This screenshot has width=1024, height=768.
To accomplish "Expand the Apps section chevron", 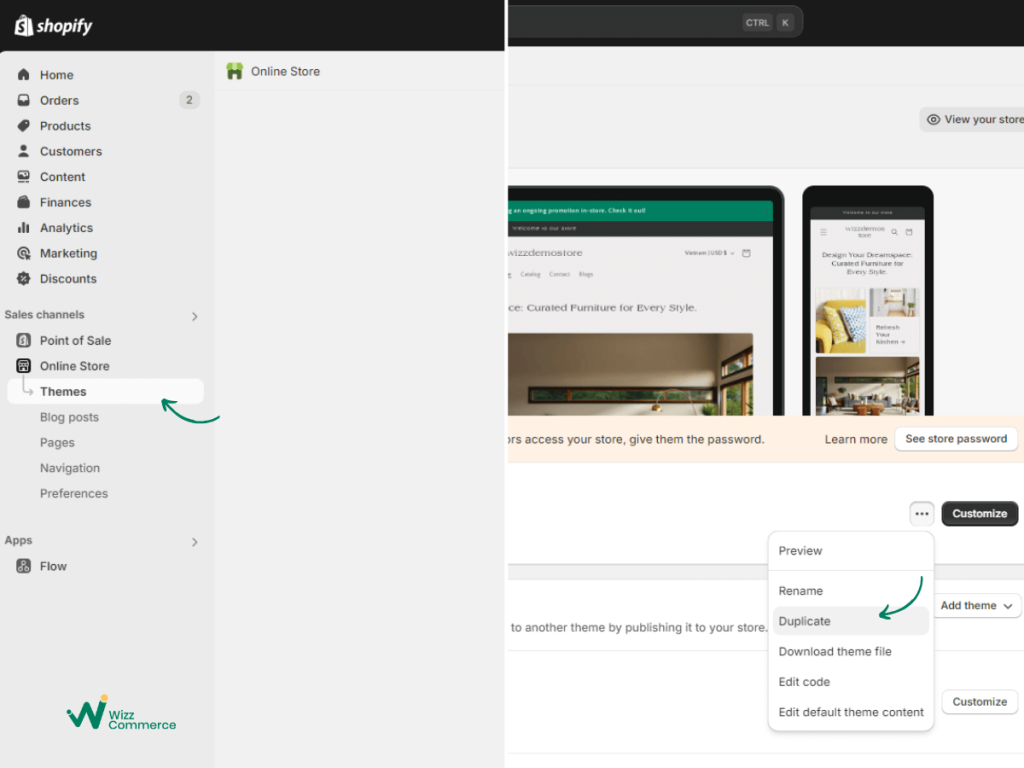I will tap(195, 541).
